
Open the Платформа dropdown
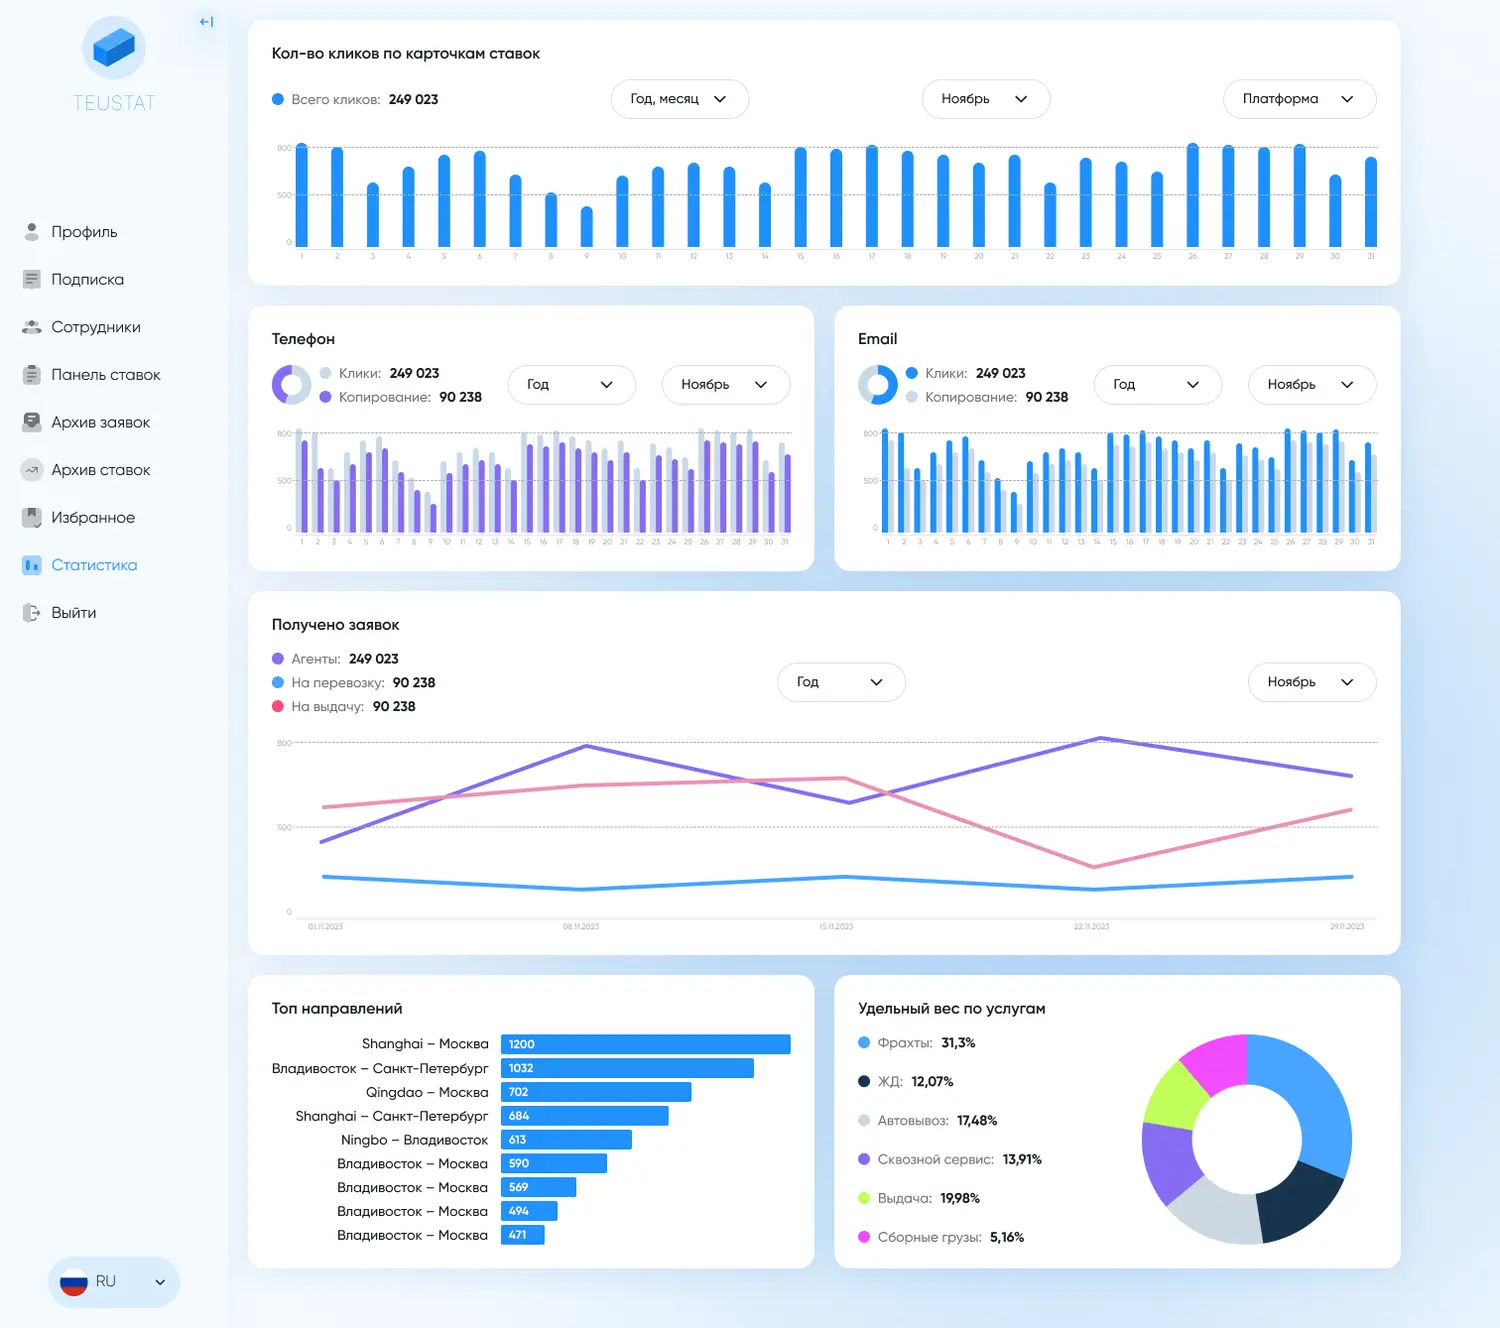coord(1300,99)
